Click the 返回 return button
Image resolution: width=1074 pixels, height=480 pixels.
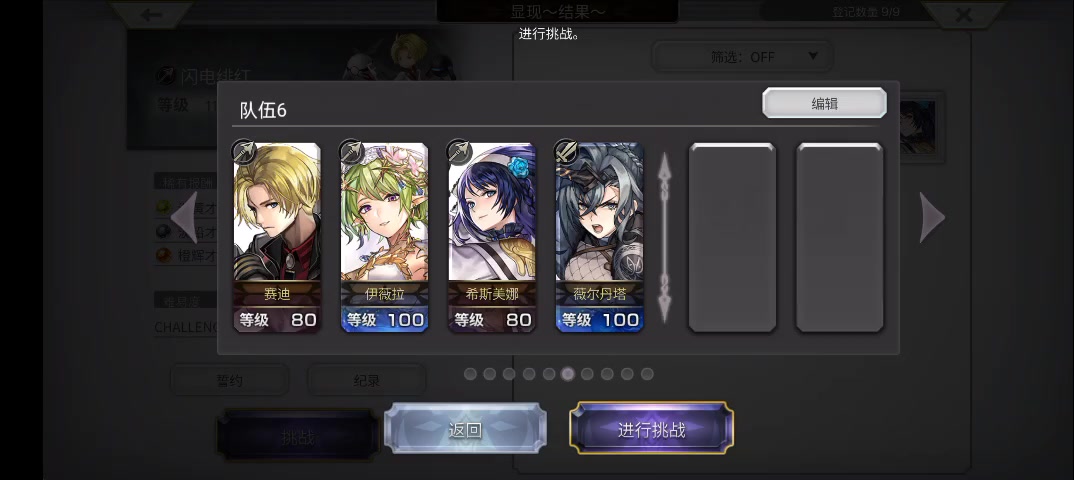[x=465, y=429]
